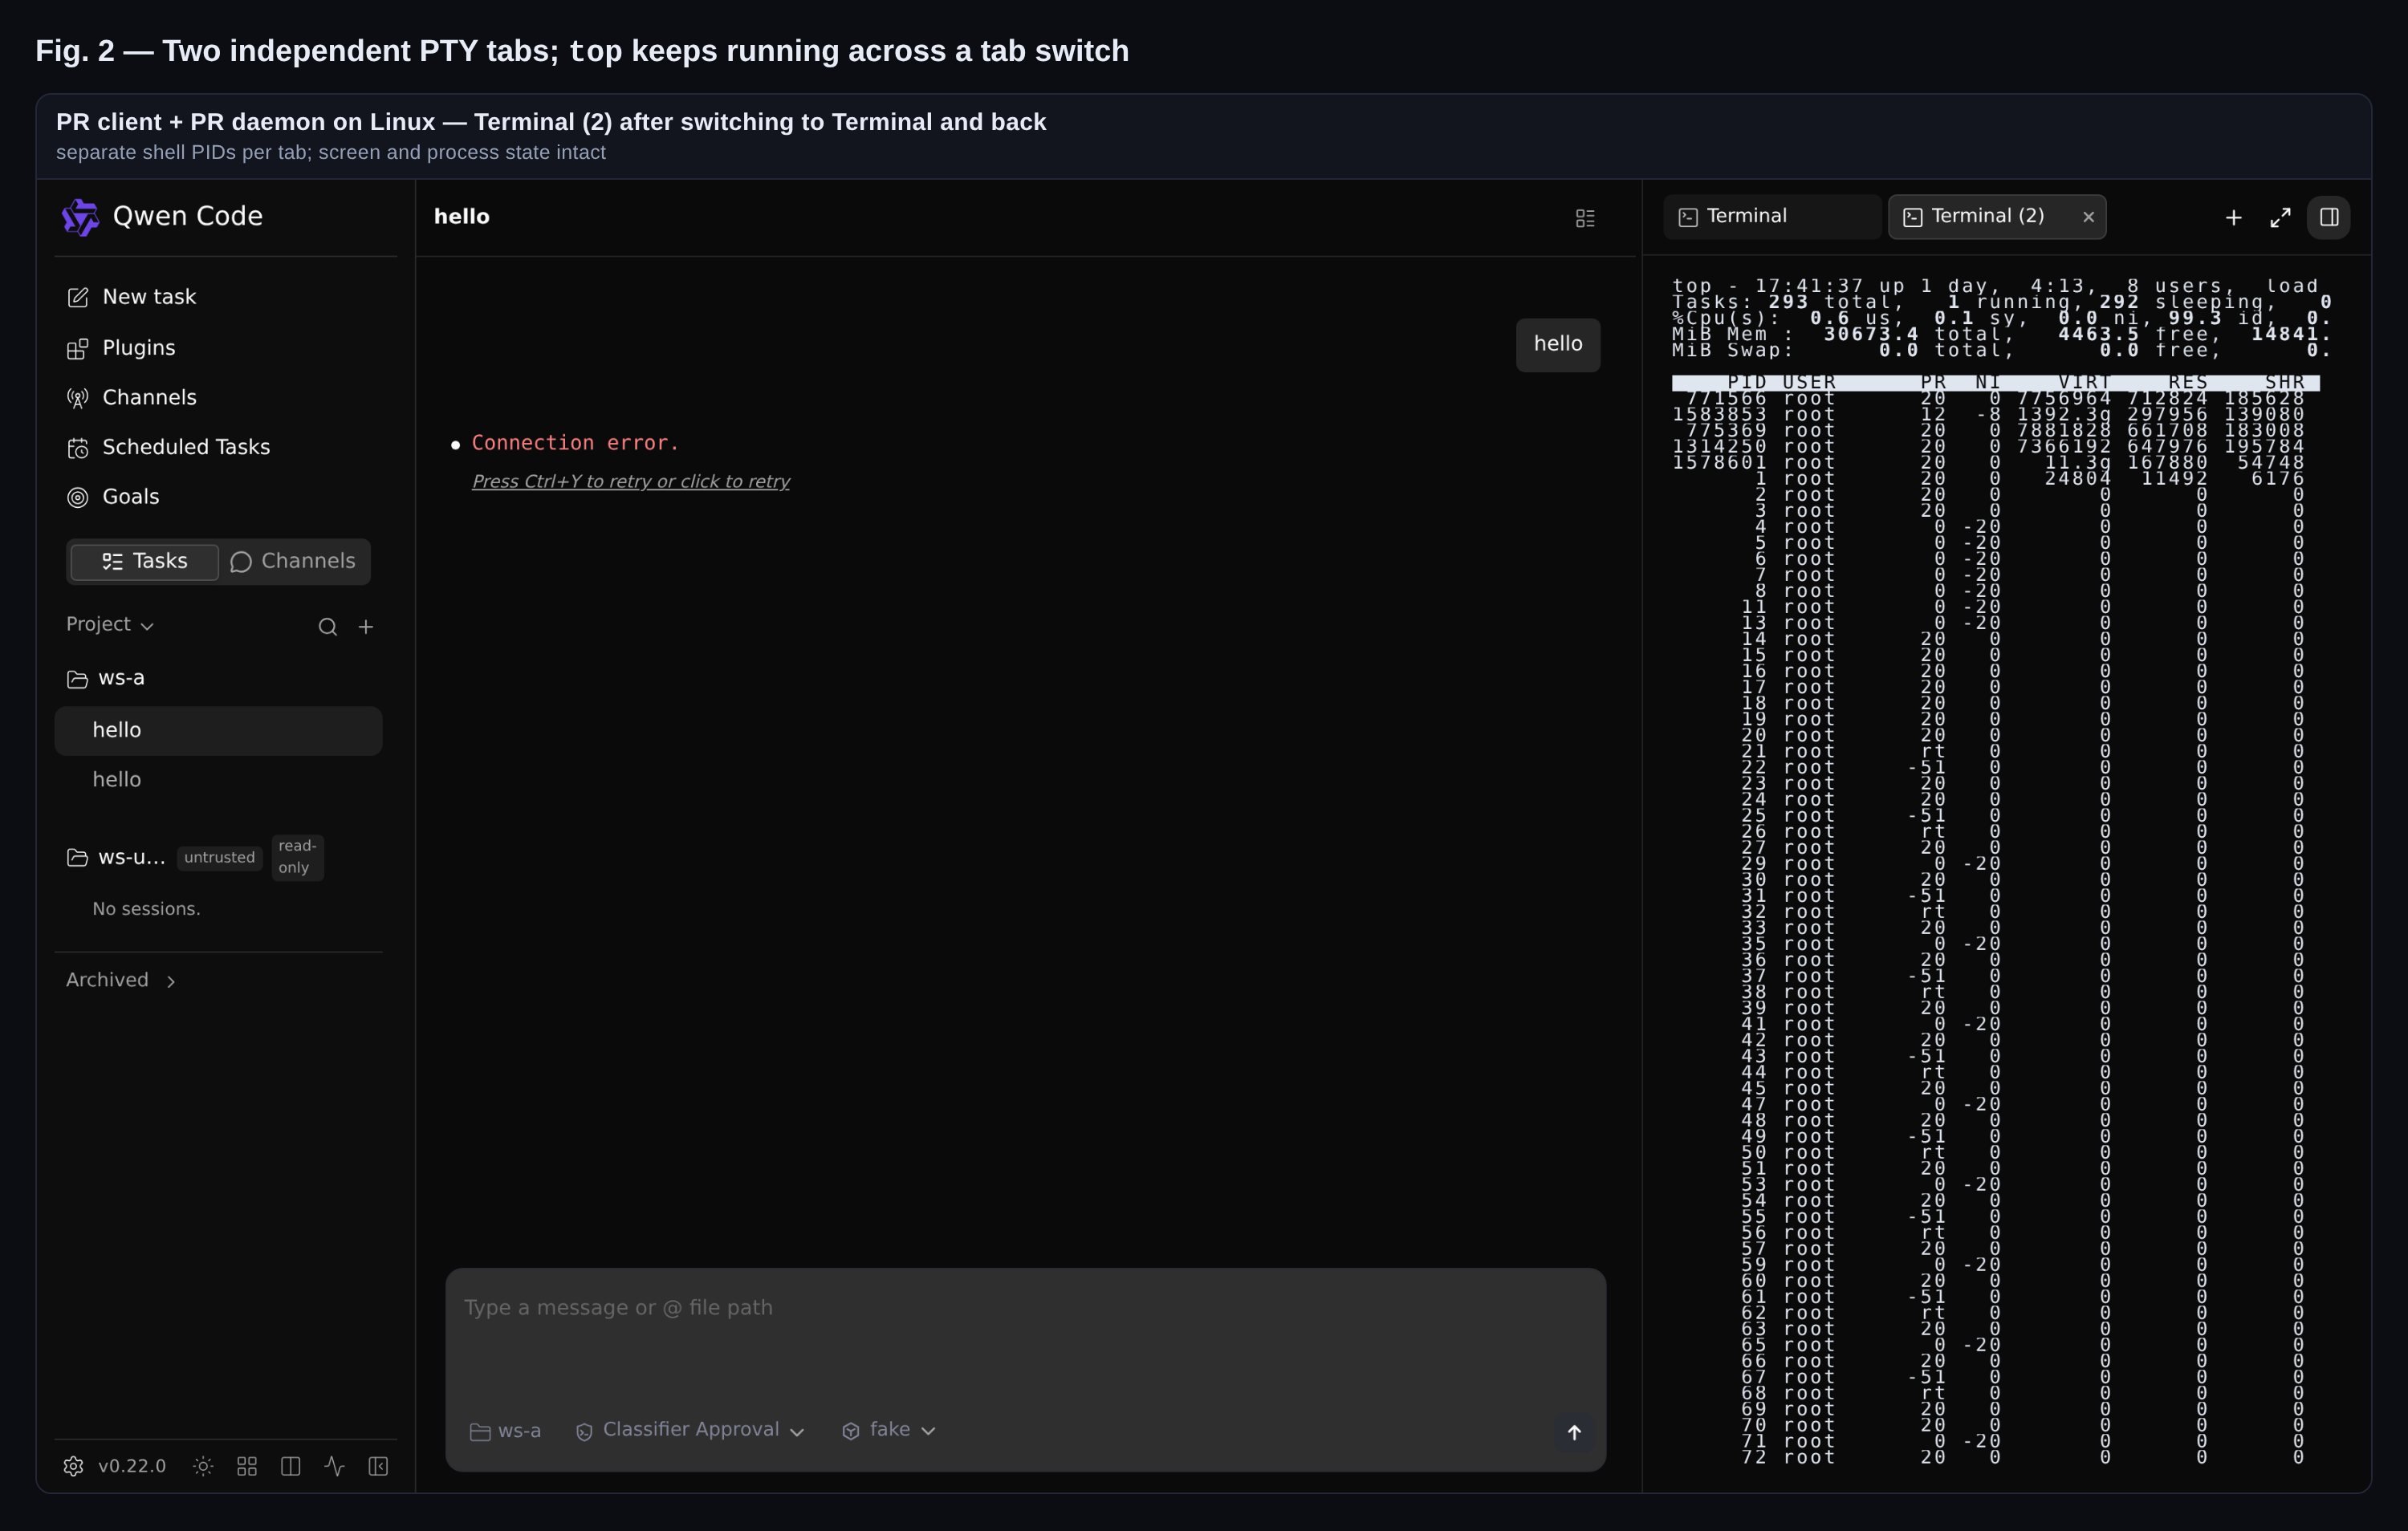This screenshot has height=1531, width=2408.
Task: Open the grid view icon in footer
Action: tap(247, 1467)
